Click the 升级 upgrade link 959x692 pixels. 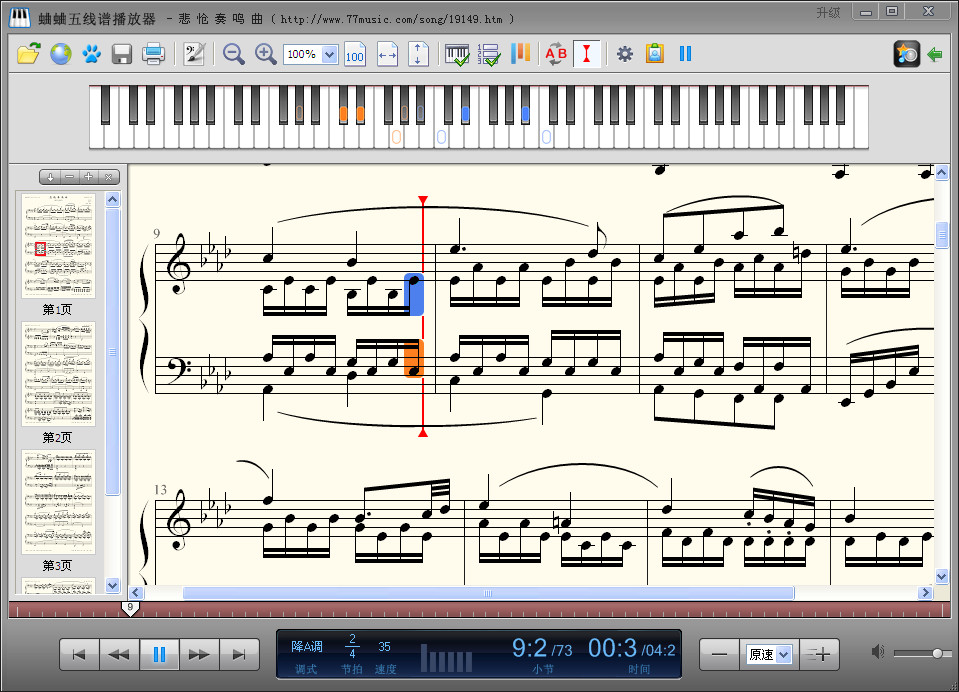(828, 12)
